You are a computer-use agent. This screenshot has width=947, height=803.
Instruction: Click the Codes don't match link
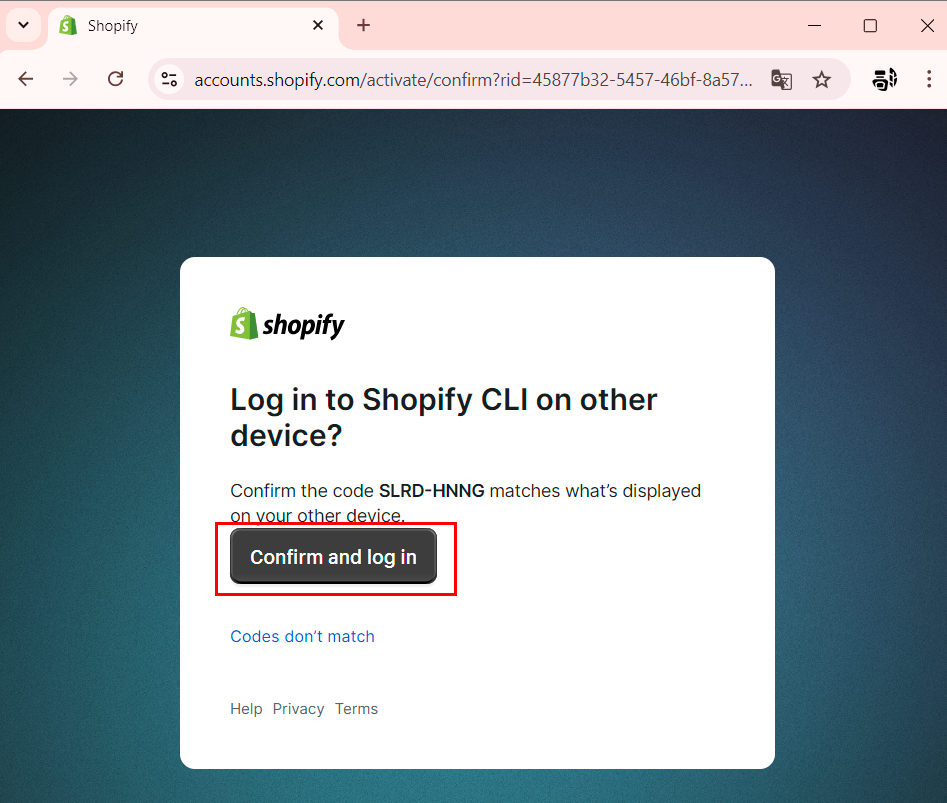point(302,636)
